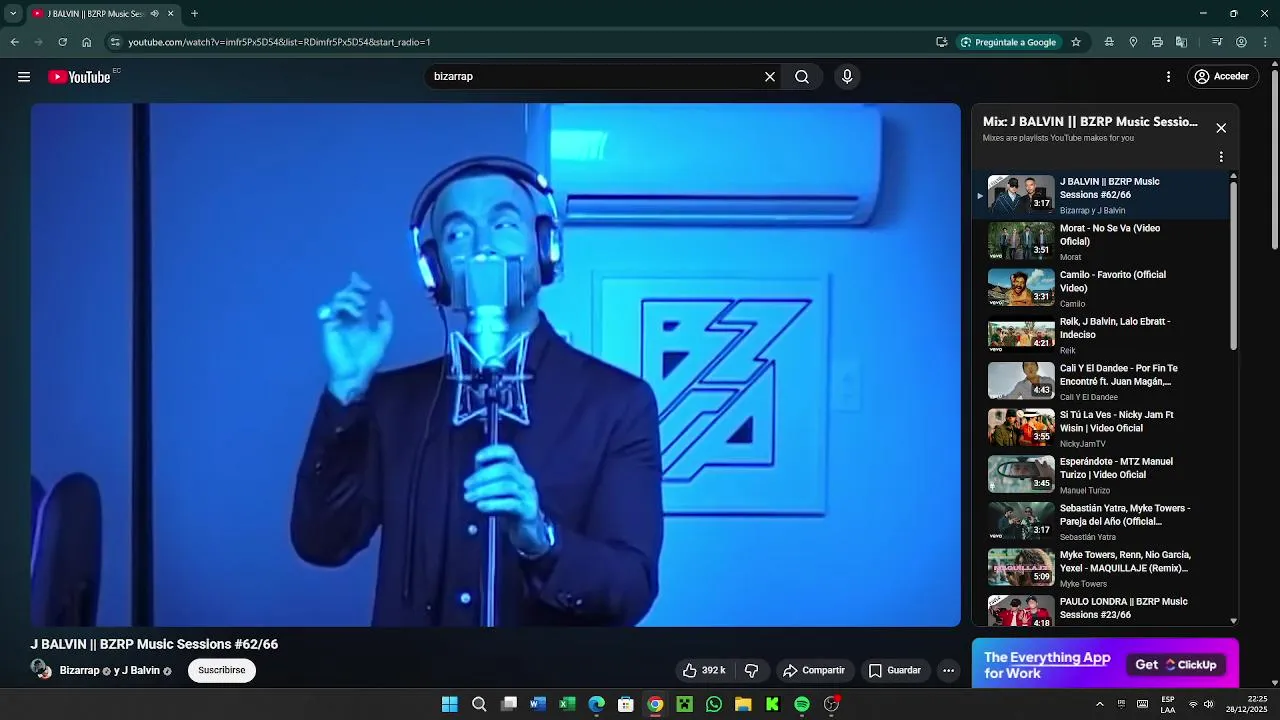Click the Guardar save button
Viewport: 1280px width, 720px height.
(895, 670)
